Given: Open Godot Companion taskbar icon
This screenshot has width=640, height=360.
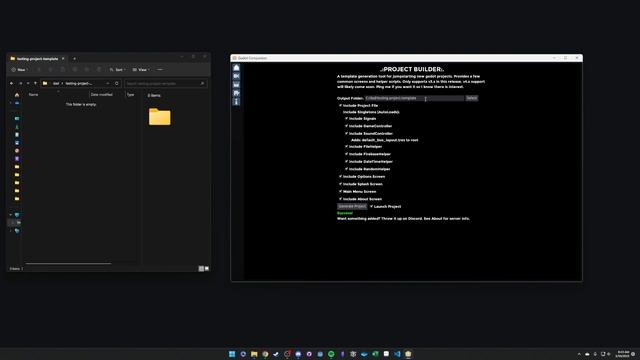Looking at the screenshot, I should coord(408,354).
